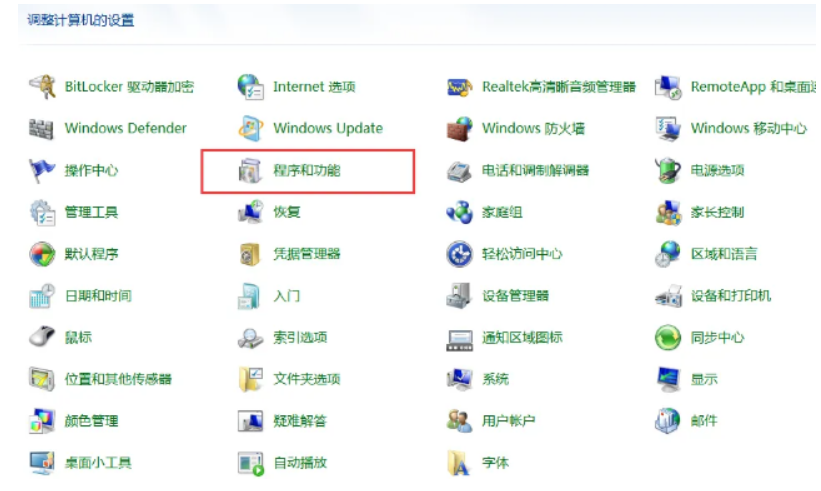This screenshot has width=821, height=491.
Task: Click the 同步中心 green sync icon
Action: 668,338
